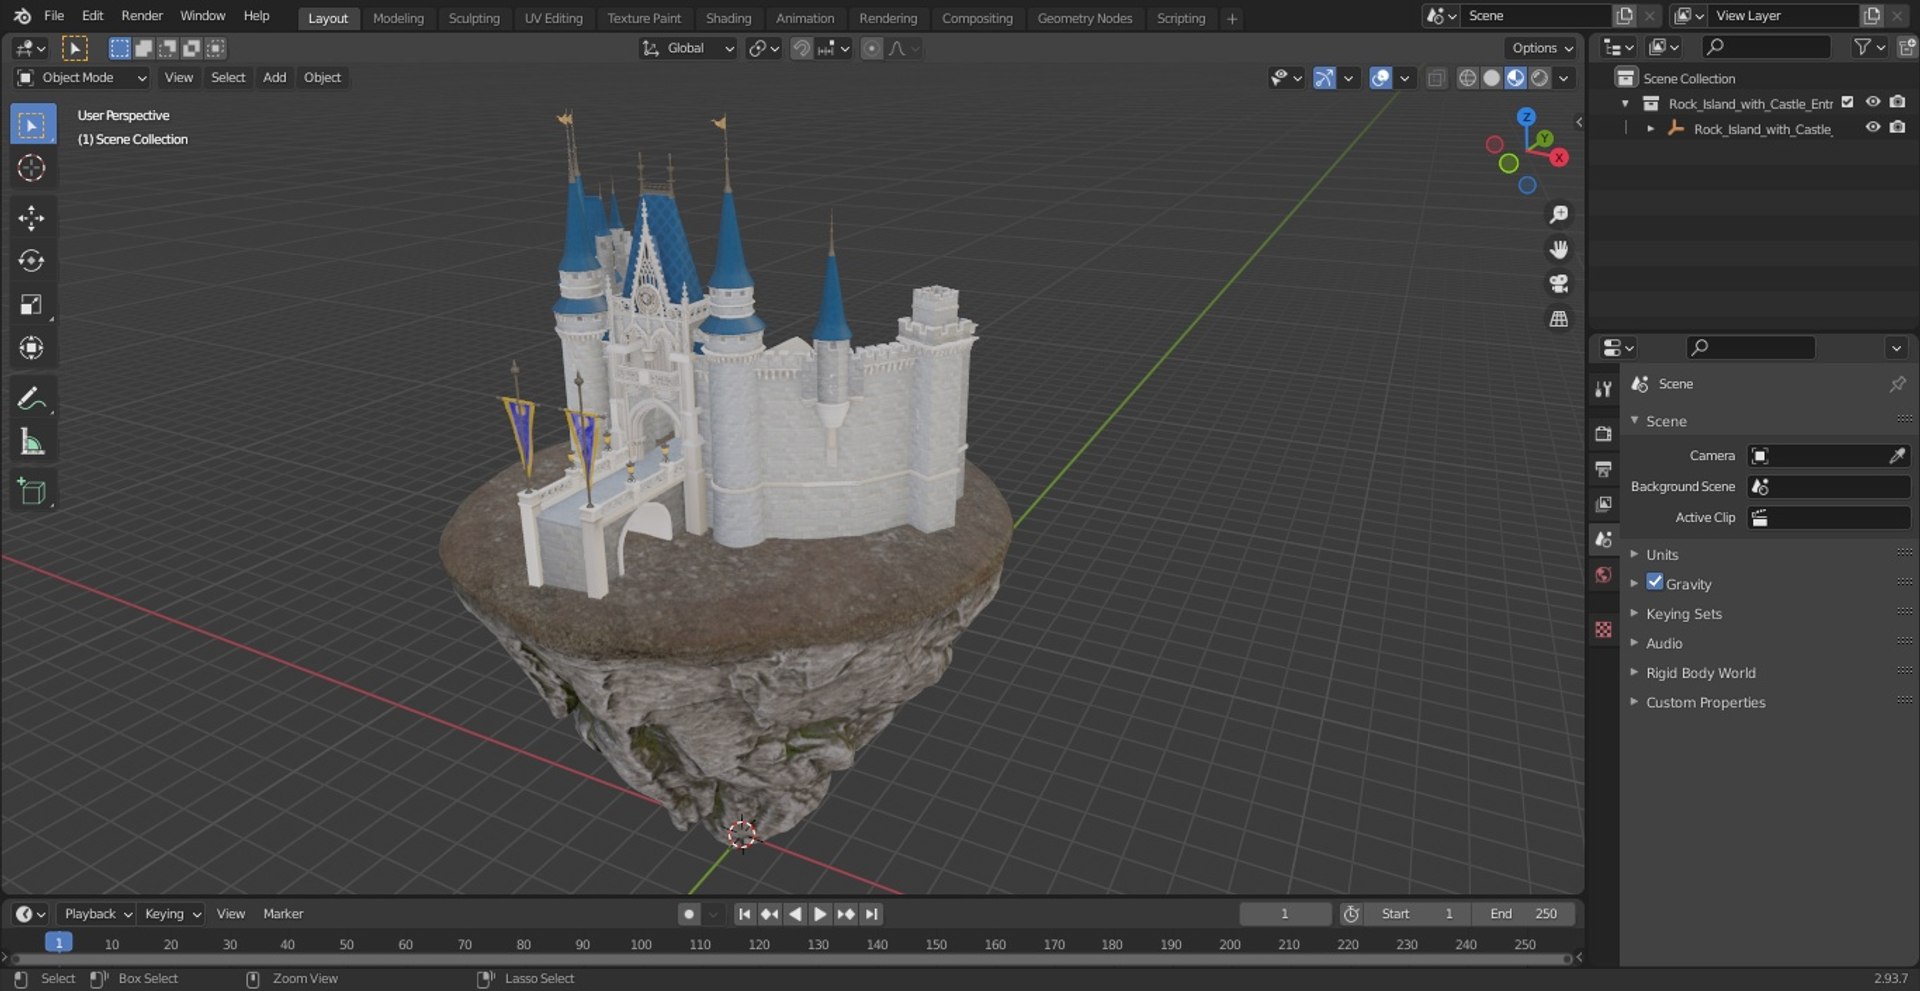The image size is (1920, 991).
Task: Pin the Scene properties context
Action: click(x=1897, y=384)
